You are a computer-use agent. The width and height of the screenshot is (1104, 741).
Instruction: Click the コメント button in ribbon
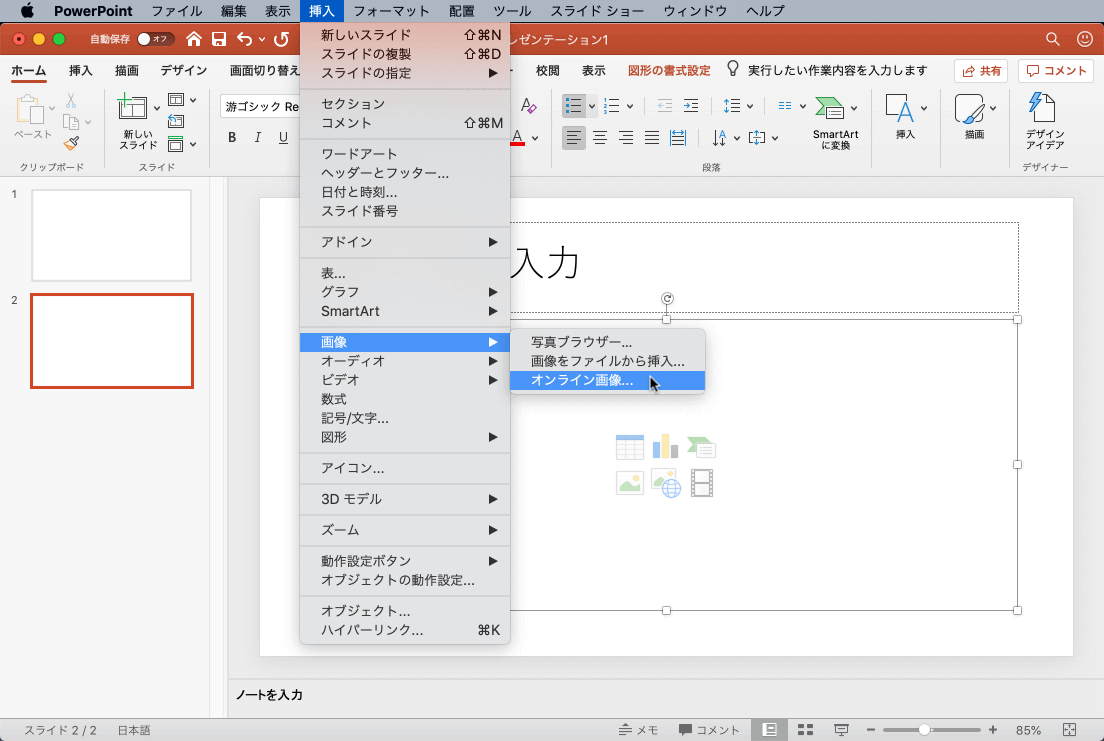(1055, 70)
